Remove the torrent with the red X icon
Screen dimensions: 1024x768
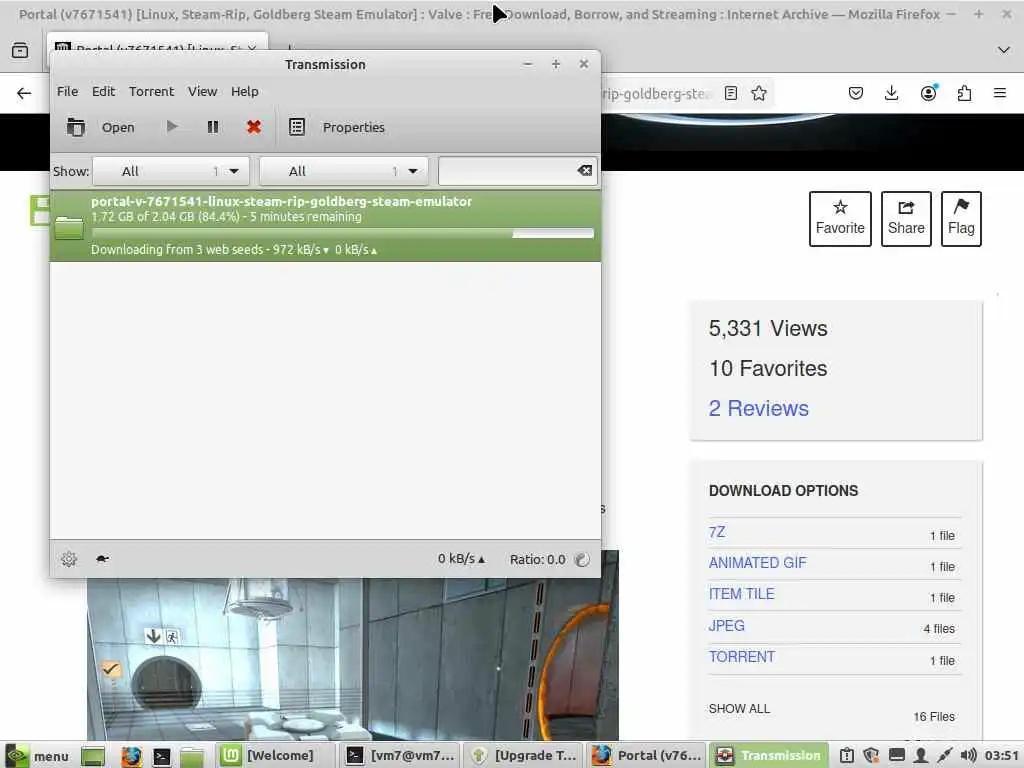(x=254, y=127)
